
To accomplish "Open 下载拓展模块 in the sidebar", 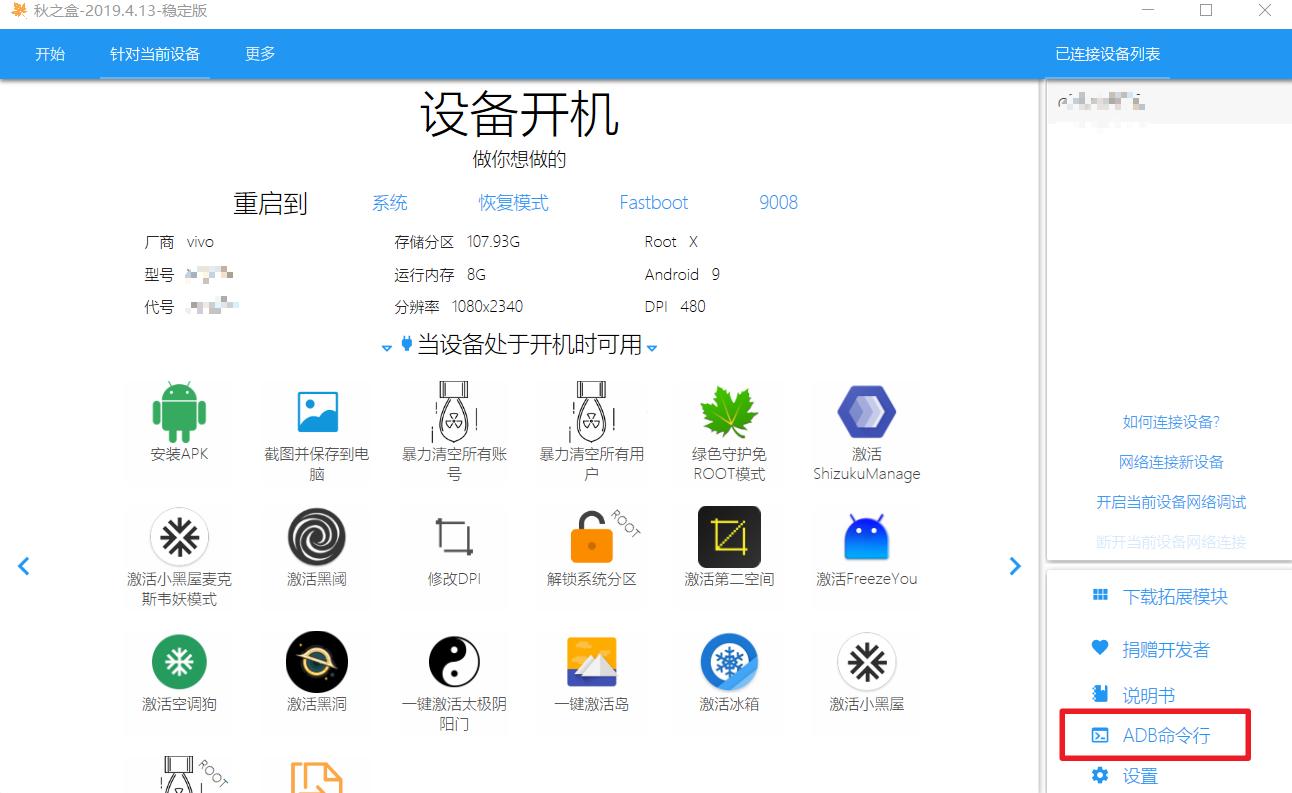I will point(1175,596).
